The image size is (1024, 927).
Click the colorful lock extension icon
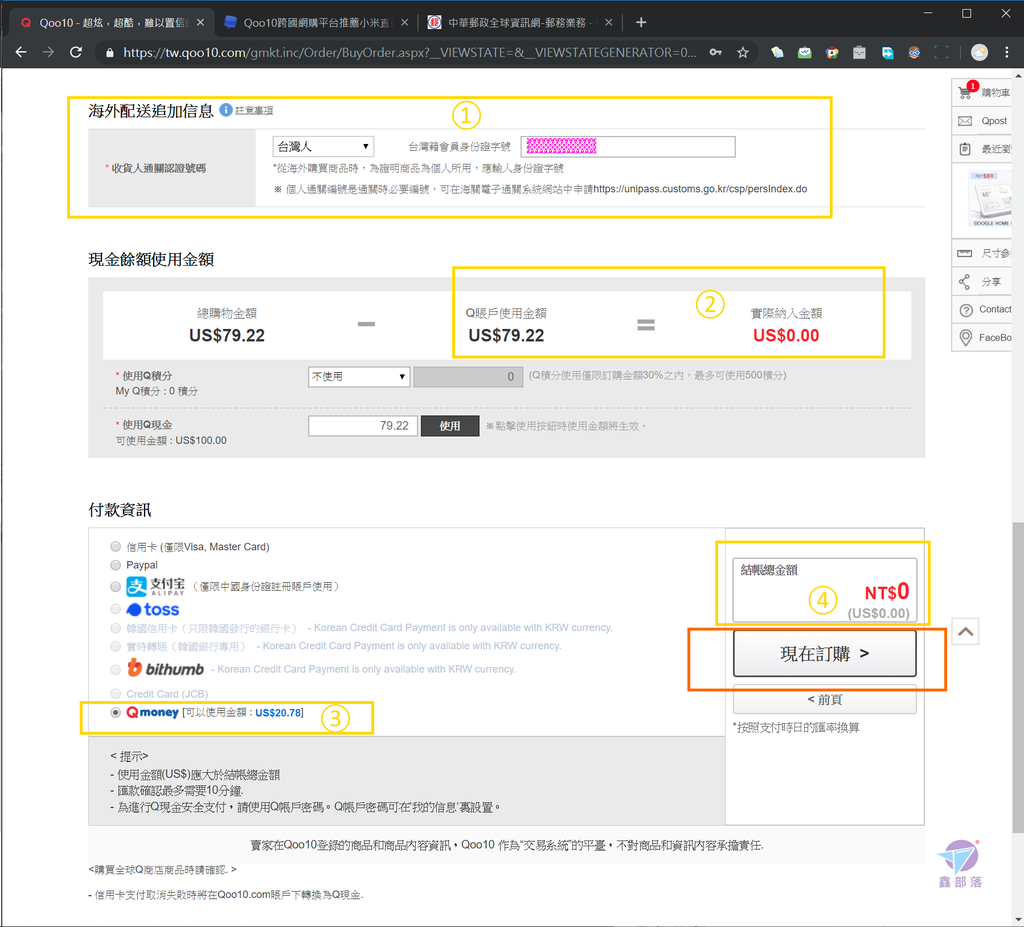click(832, 52)
